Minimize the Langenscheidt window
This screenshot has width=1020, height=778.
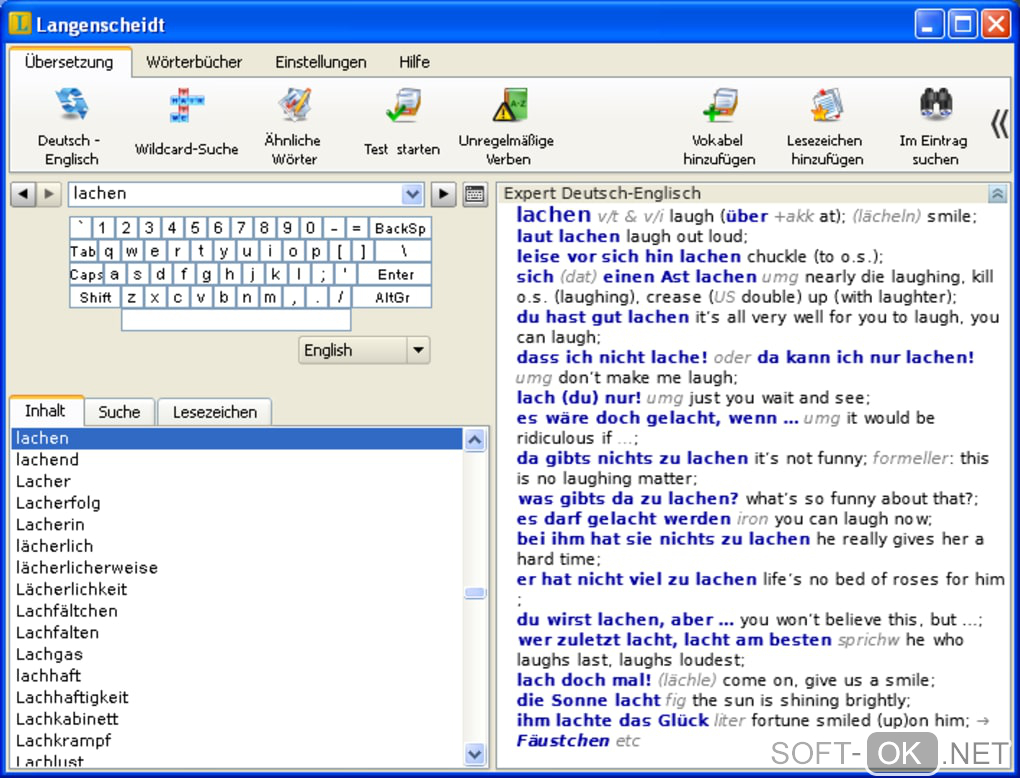[x=929, y=24]
